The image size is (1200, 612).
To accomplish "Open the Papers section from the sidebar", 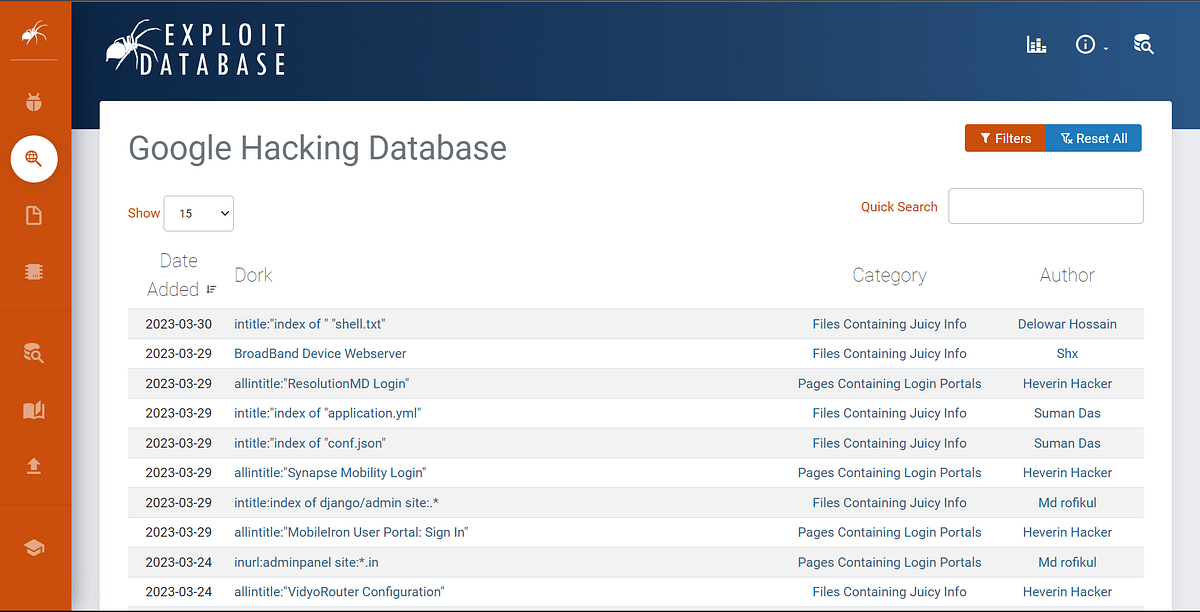I will coord(35,215).
